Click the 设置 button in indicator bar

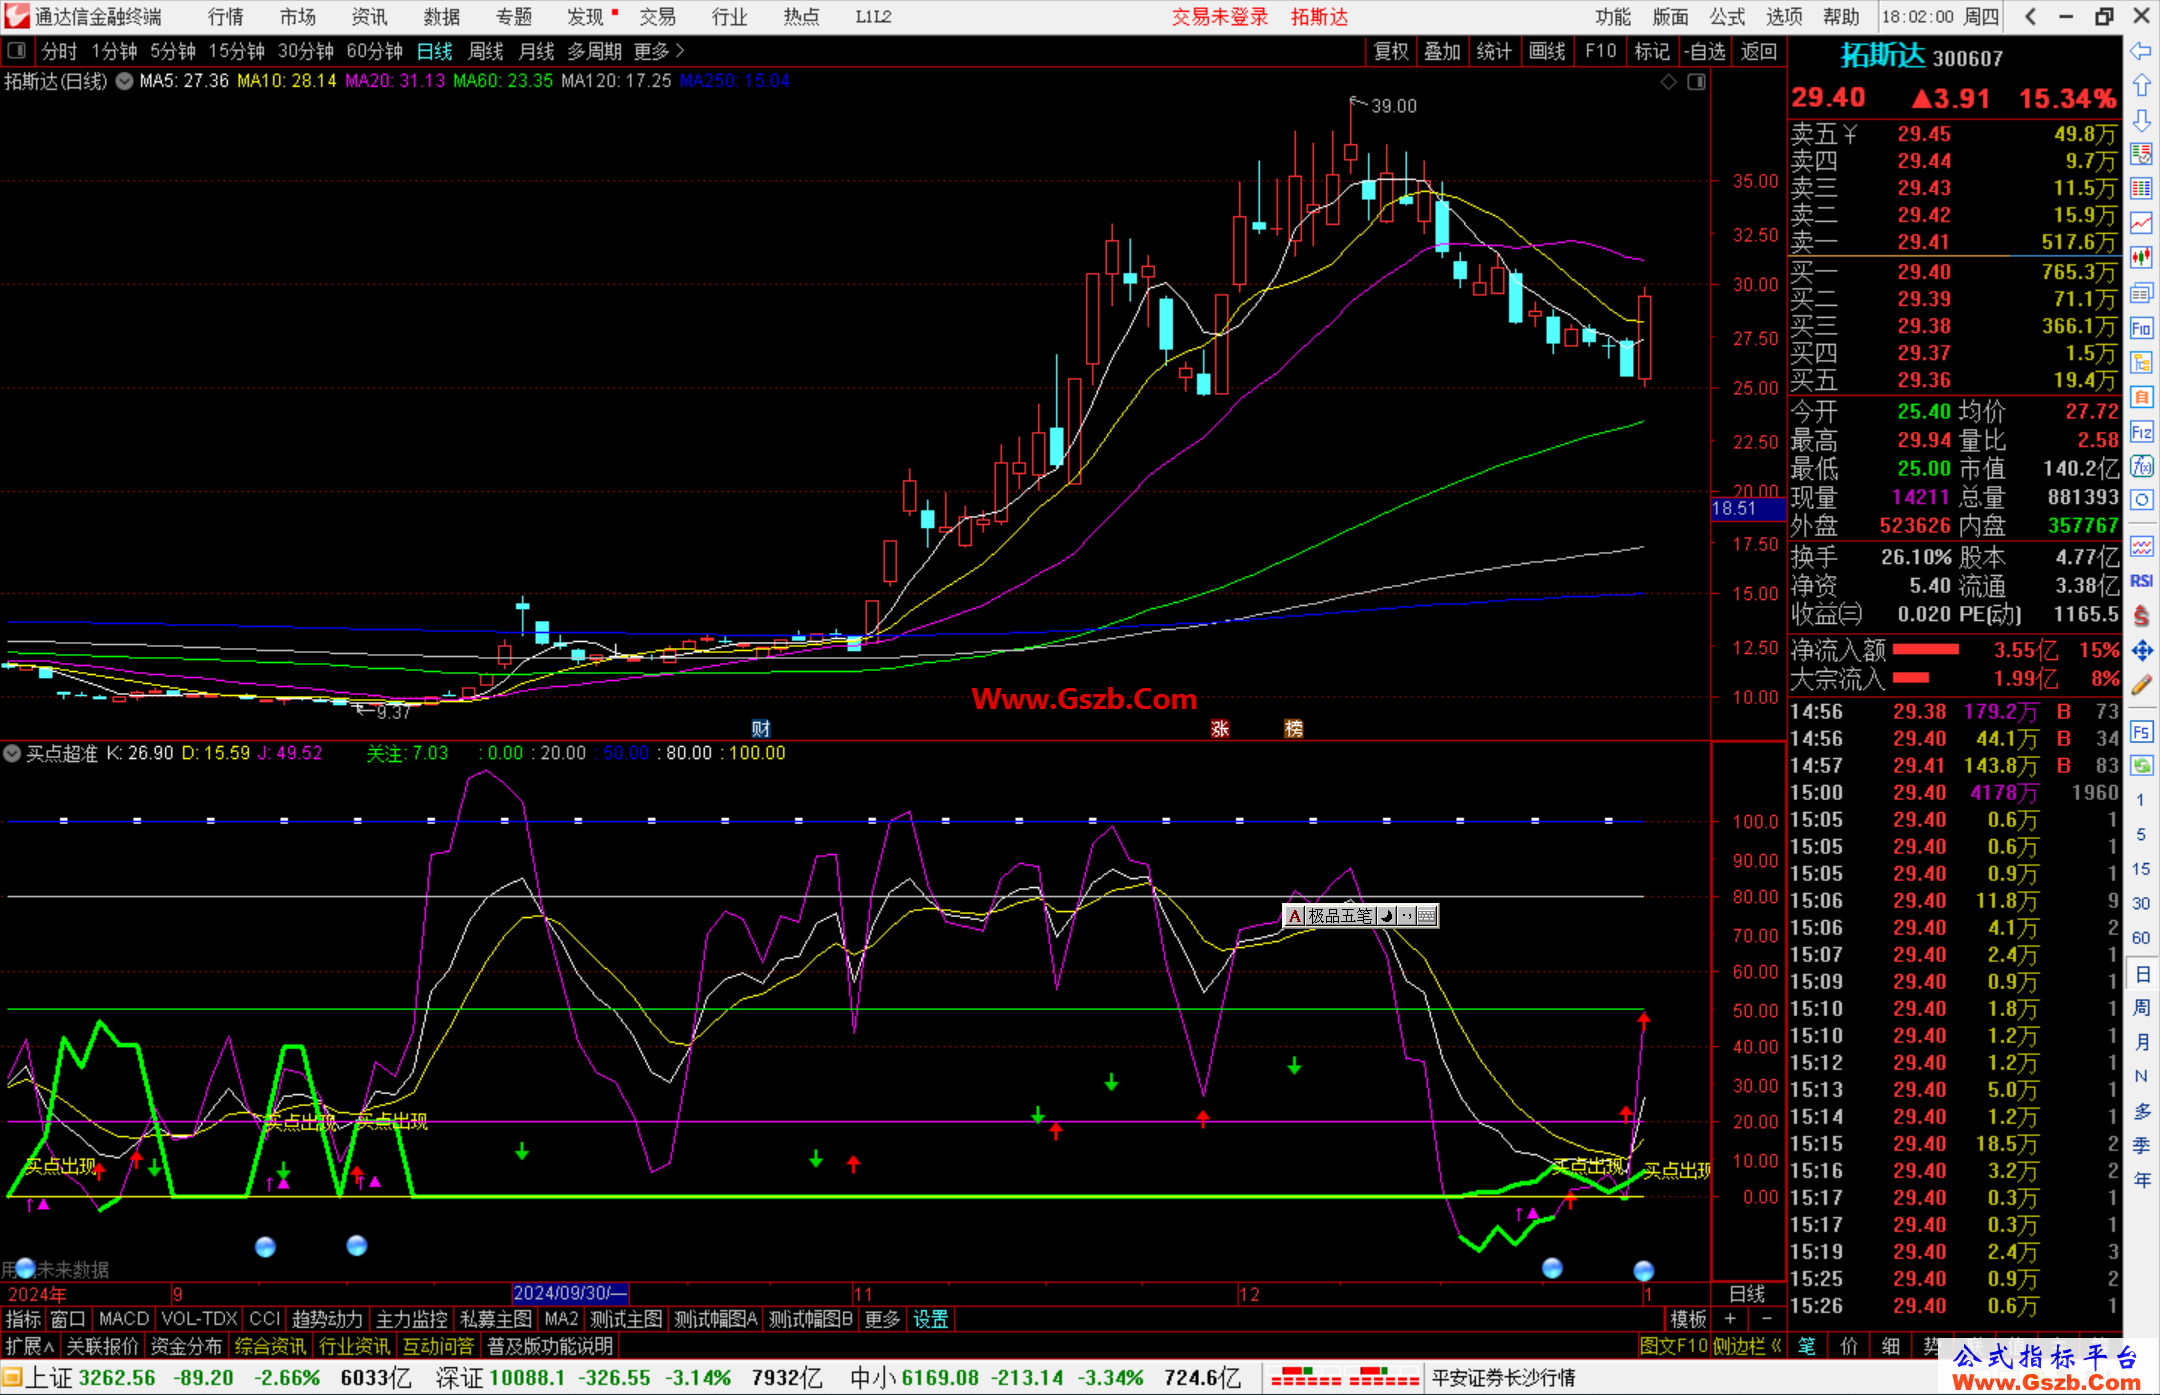pos(931,1319)
